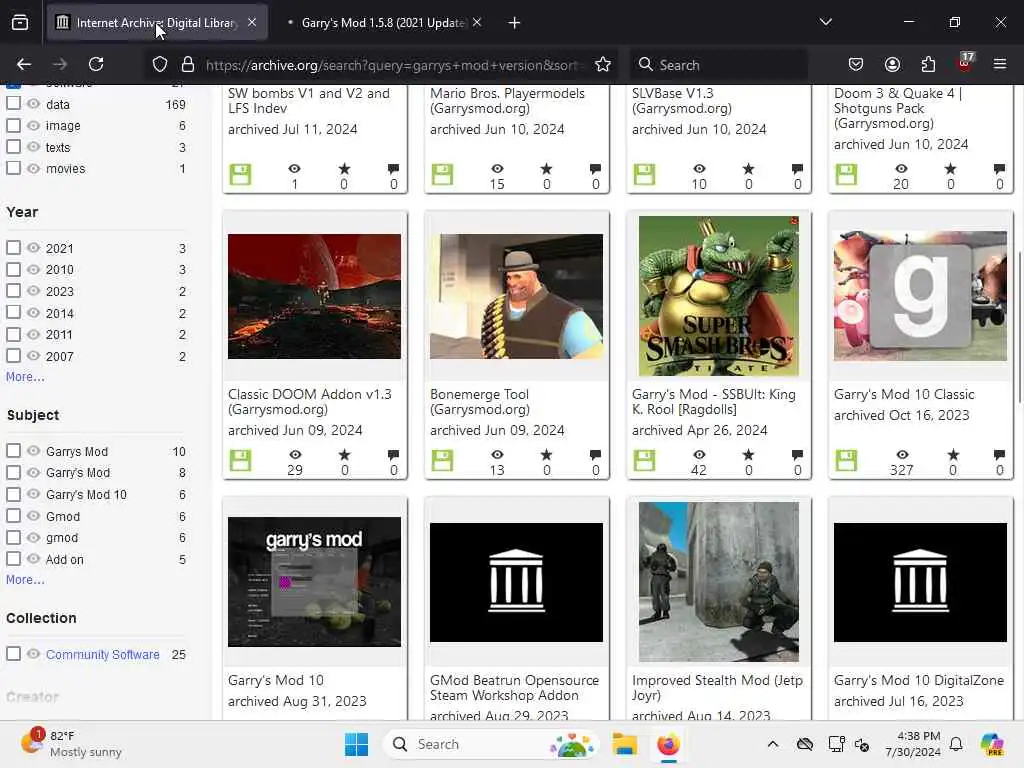Viewport: 1024px width, 768px height.
Task: Click the page vertical scrollbar thumb
Action: pos(1019,327)
